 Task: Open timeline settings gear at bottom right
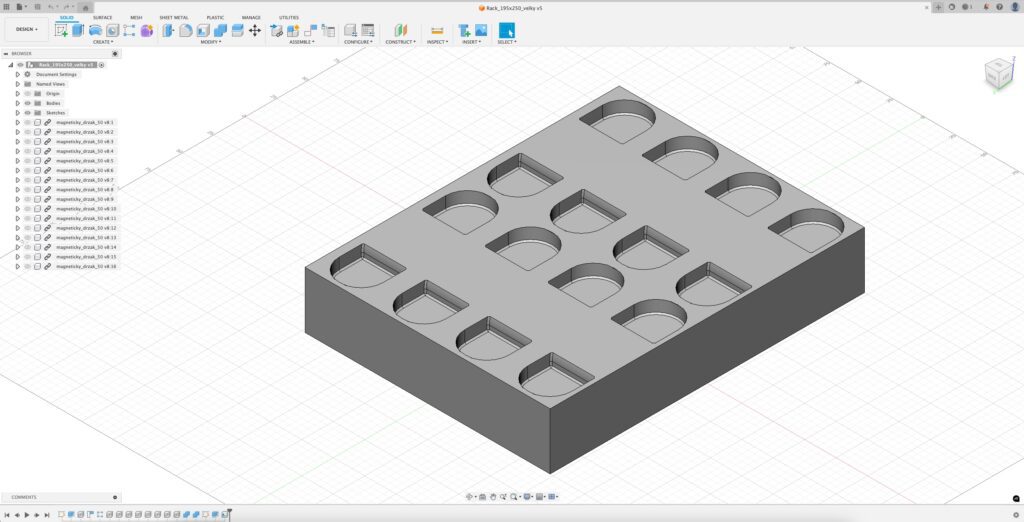click(1016, 515)
